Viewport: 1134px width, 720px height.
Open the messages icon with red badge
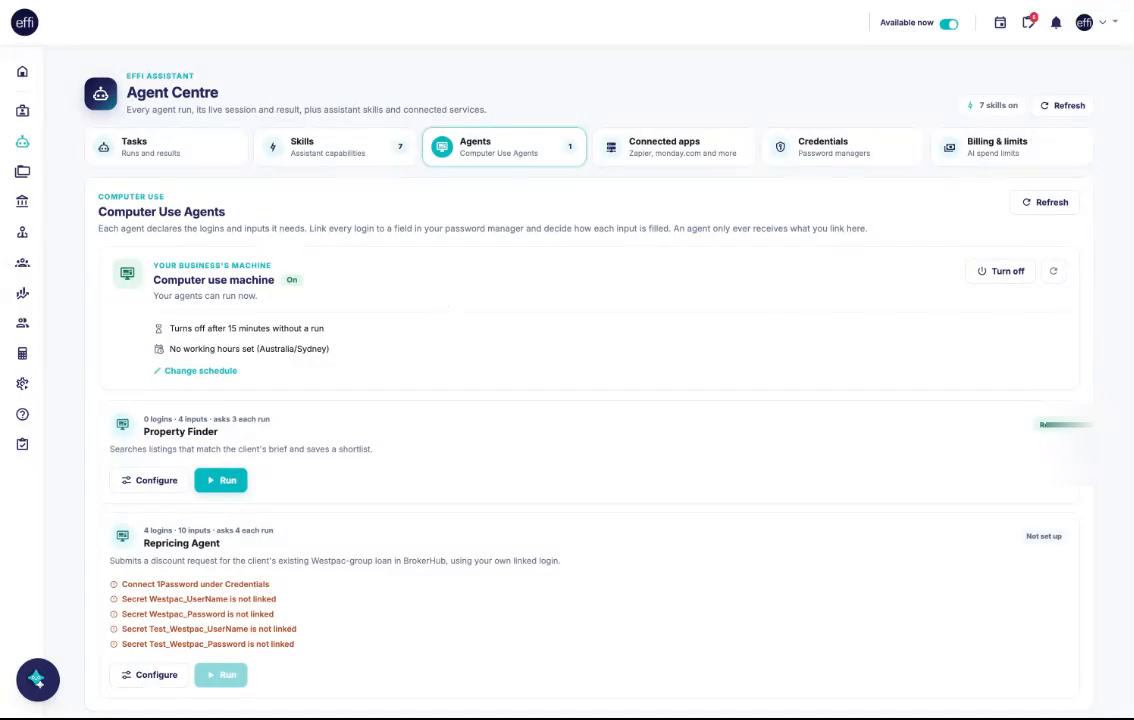(1028, 22)
